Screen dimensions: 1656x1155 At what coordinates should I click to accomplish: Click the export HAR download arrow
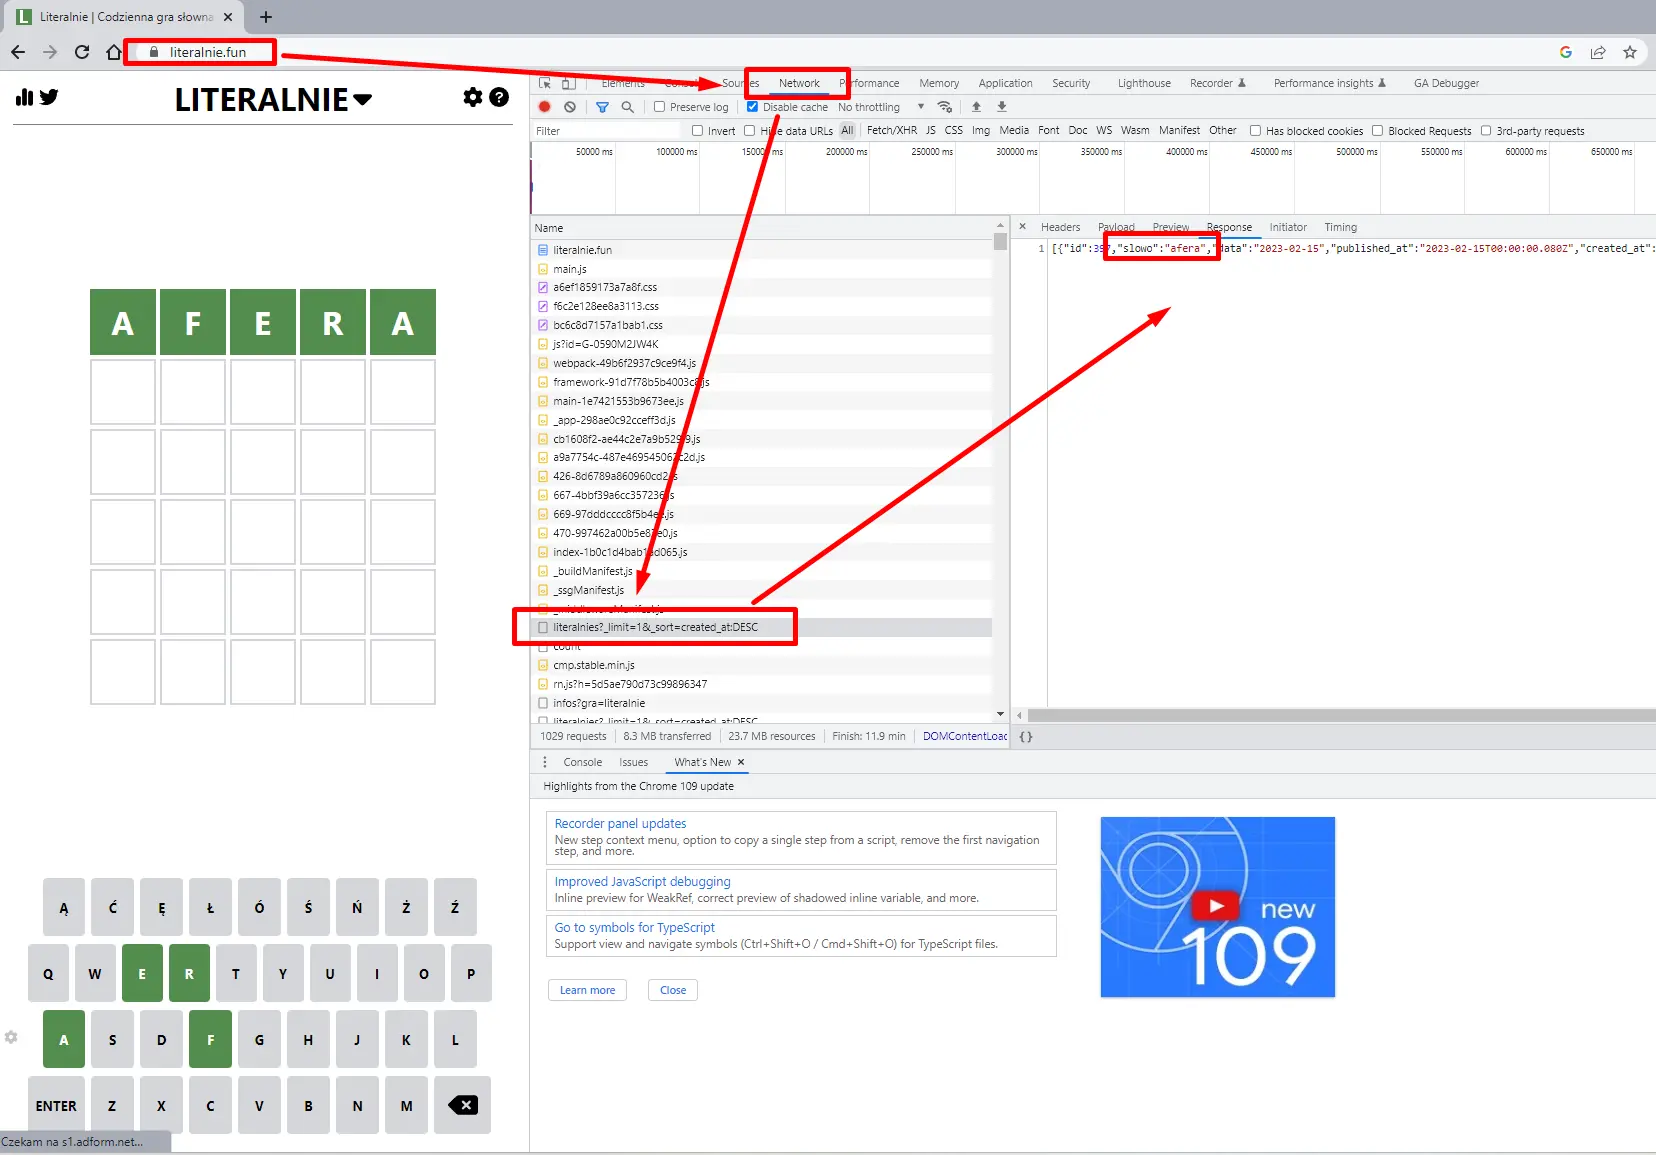coord(1002,107)
